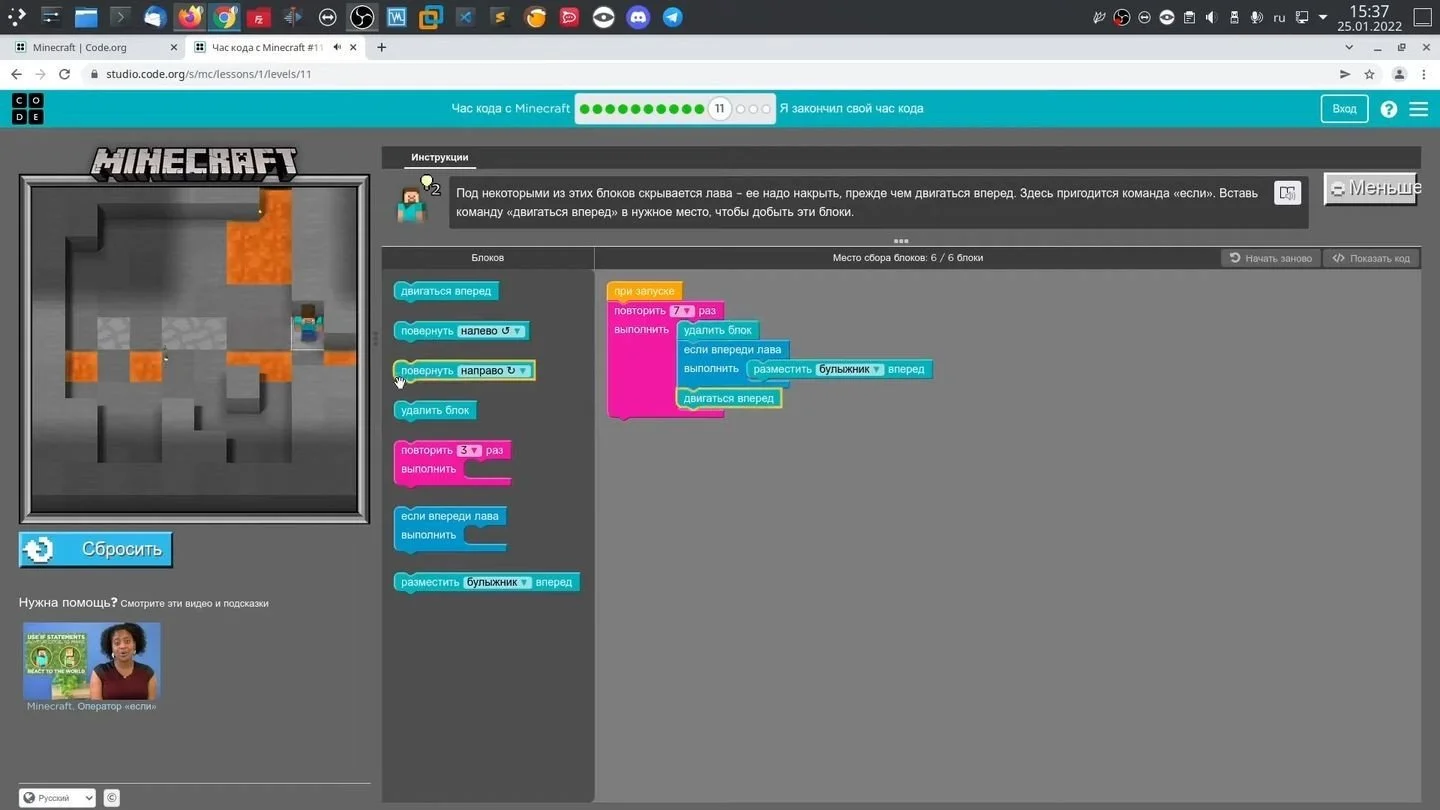Open the Русский language selector
Image resolution: width=1440 pixels, height=810 pixels.
pyautogui.click(x=57, y=798)
